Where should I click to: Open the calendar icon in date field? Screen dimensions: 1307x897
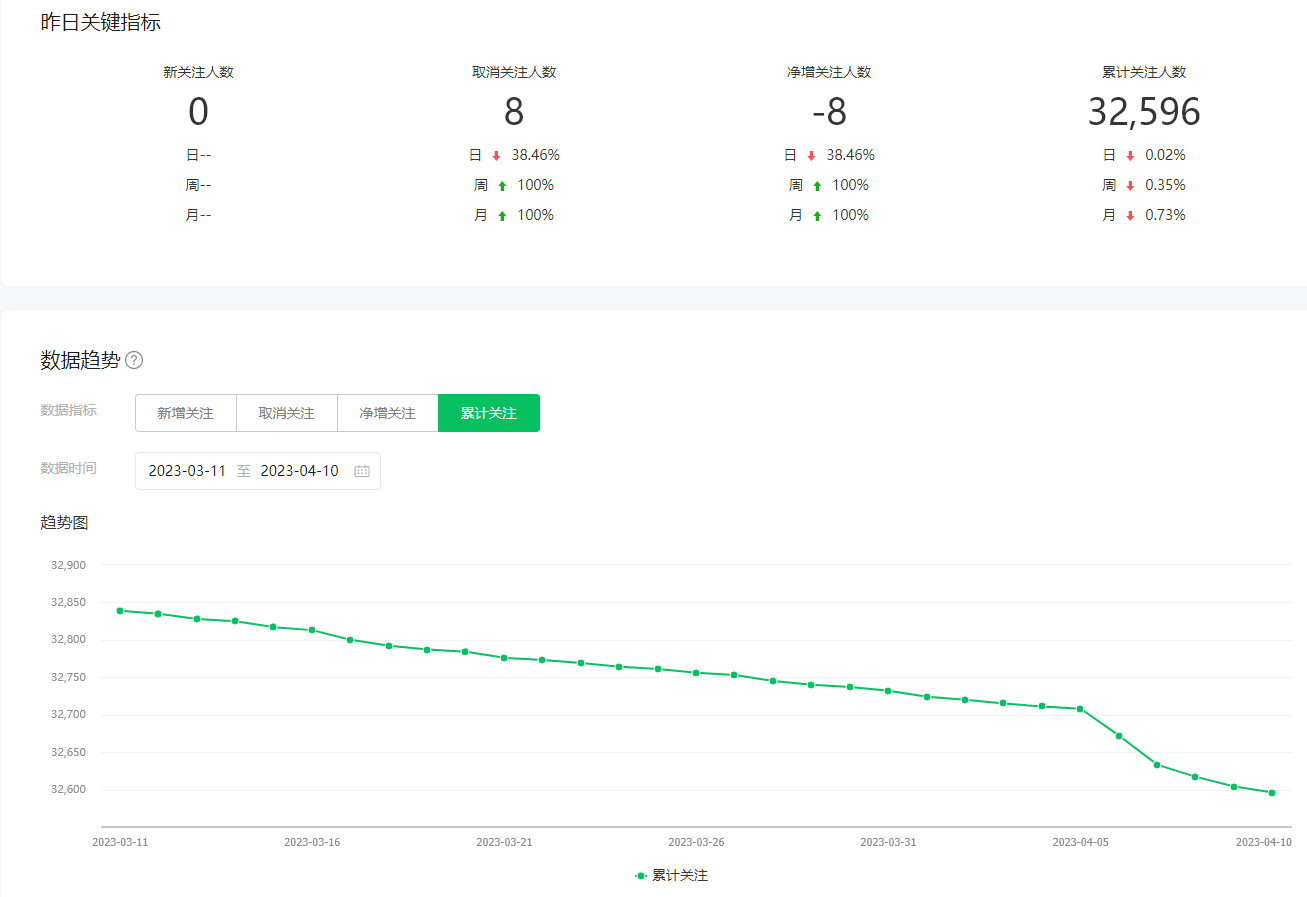click(x=362, y=471)
